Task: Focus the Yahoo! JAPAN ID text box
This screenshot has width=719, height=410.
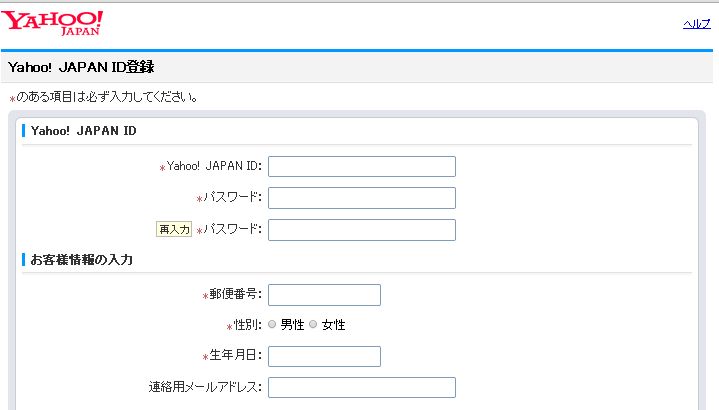Action: (361, 167)
